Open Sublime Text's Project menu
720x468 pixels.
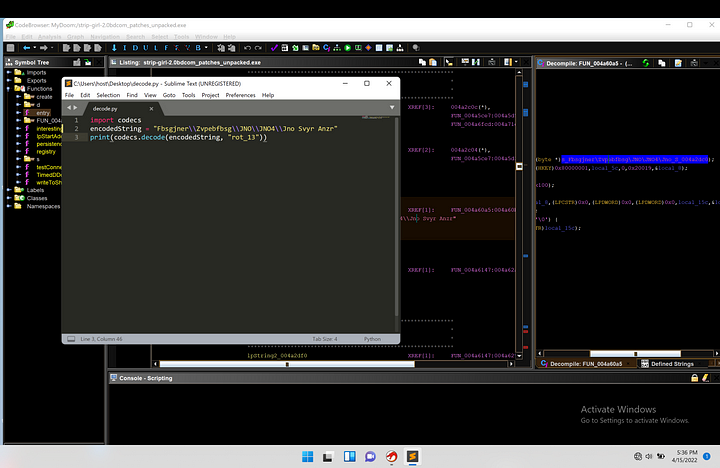210,95
